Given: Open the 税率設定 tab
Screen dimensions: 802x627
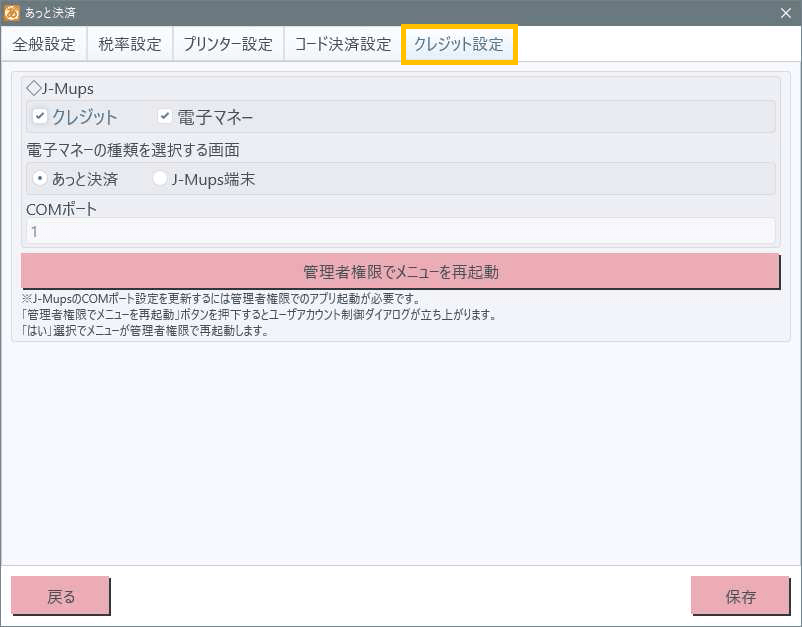Looking at the screenshot, I should [x=130, y=45].
